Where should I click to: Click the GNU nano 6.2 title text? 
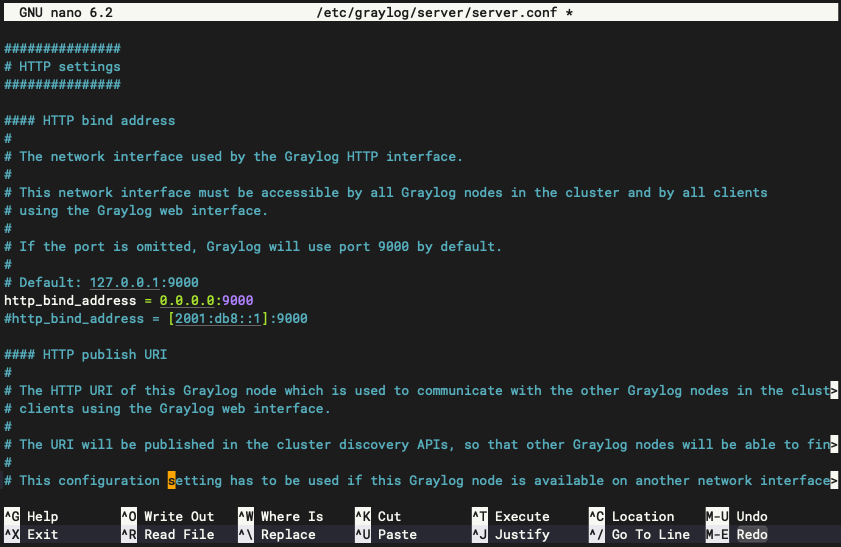(x=66, y=12)
